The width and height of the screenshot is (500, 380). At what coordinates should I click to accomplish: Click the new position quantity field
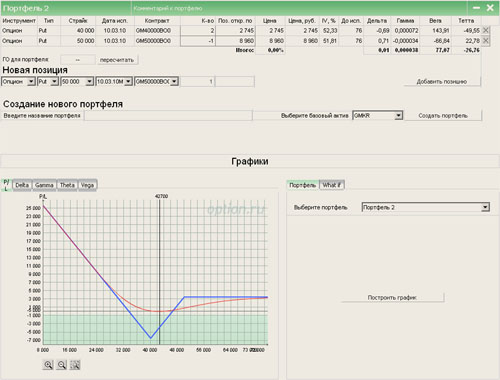point(197,81)
